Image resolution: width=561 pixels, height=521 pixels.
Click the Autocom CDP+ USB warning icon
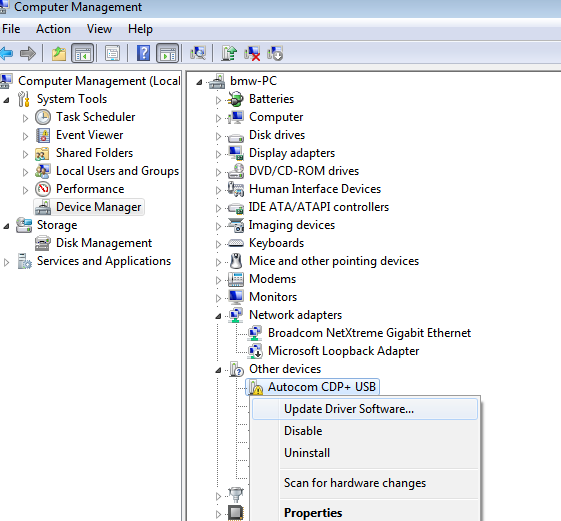256,387
